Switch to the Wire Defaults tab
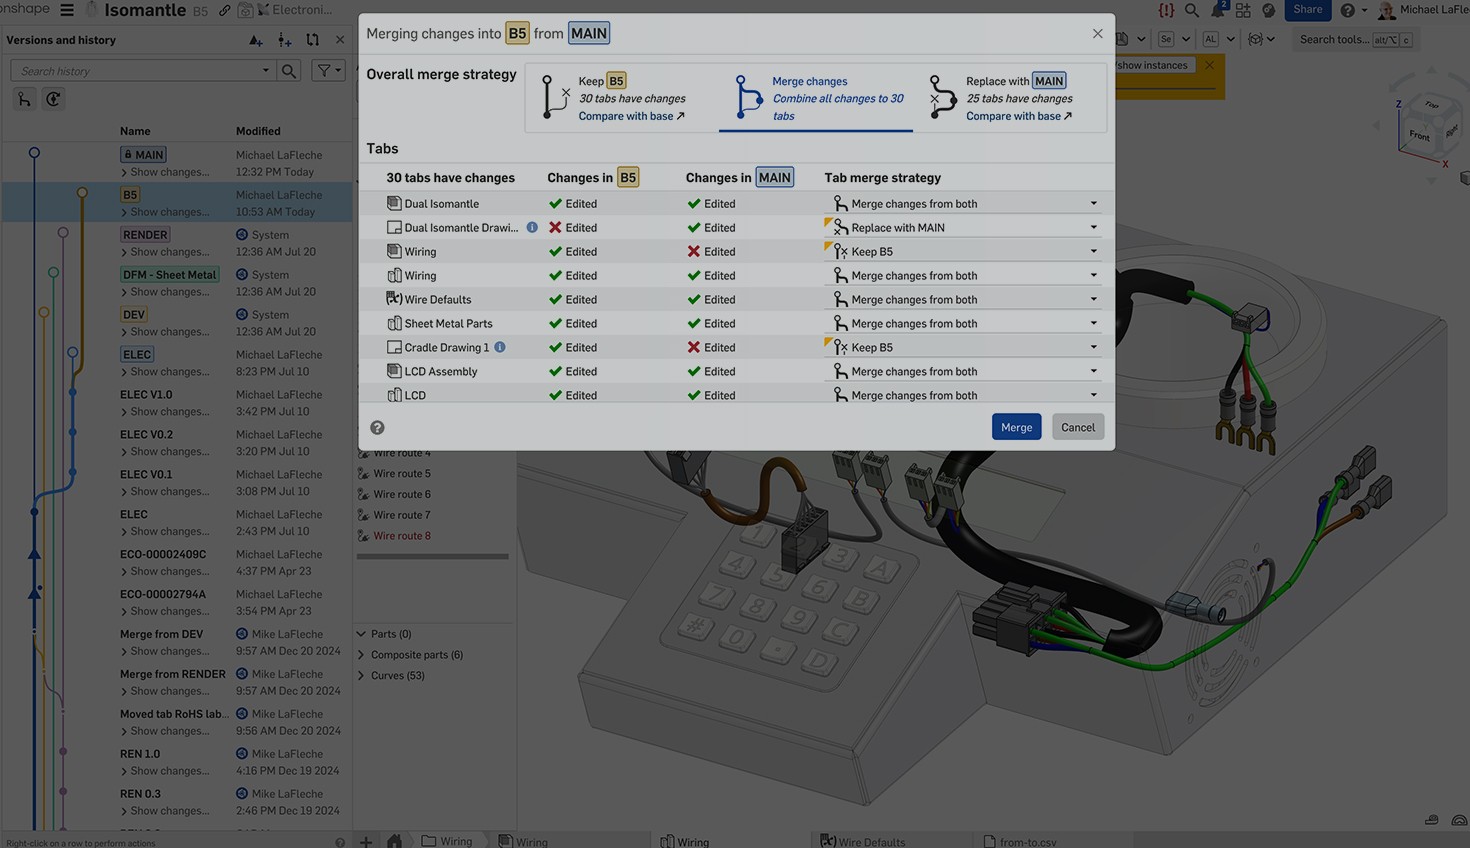Image resolution: width=1470 pixels, height=848 pixels. click(862, 841)
